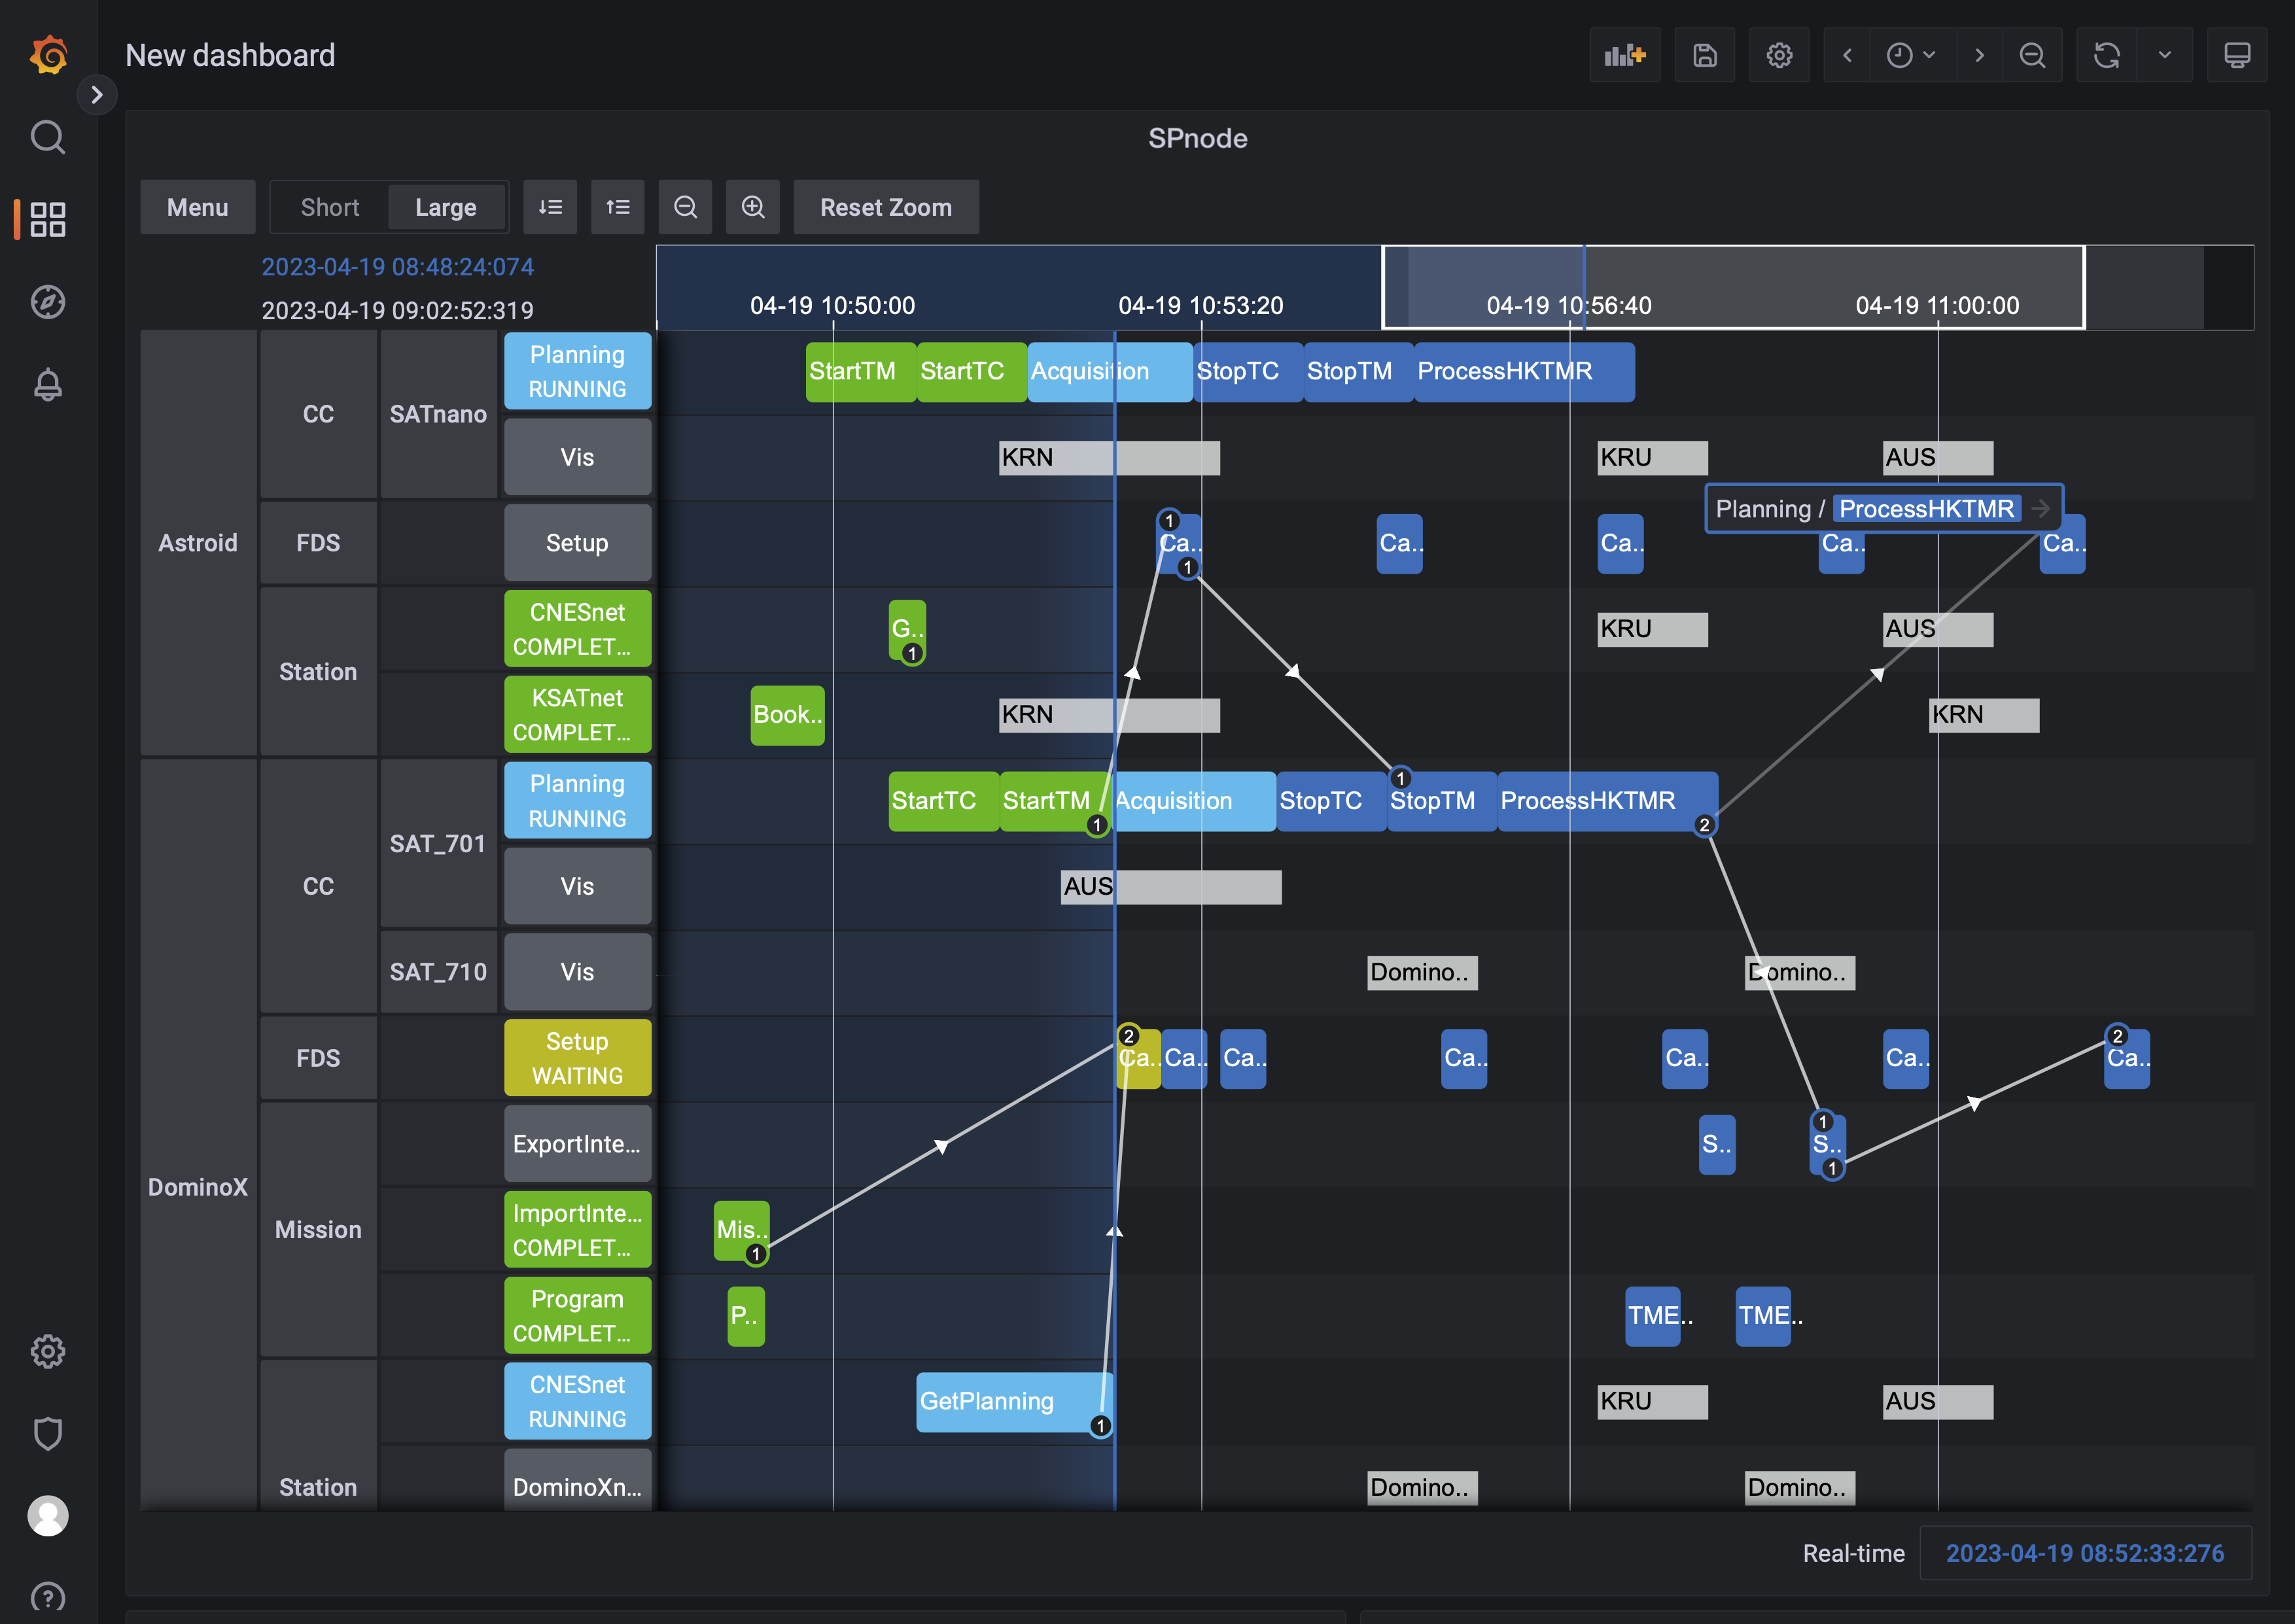
Task: Click the timeline zoom in magnifier
Action: click(x=753, y=207)
